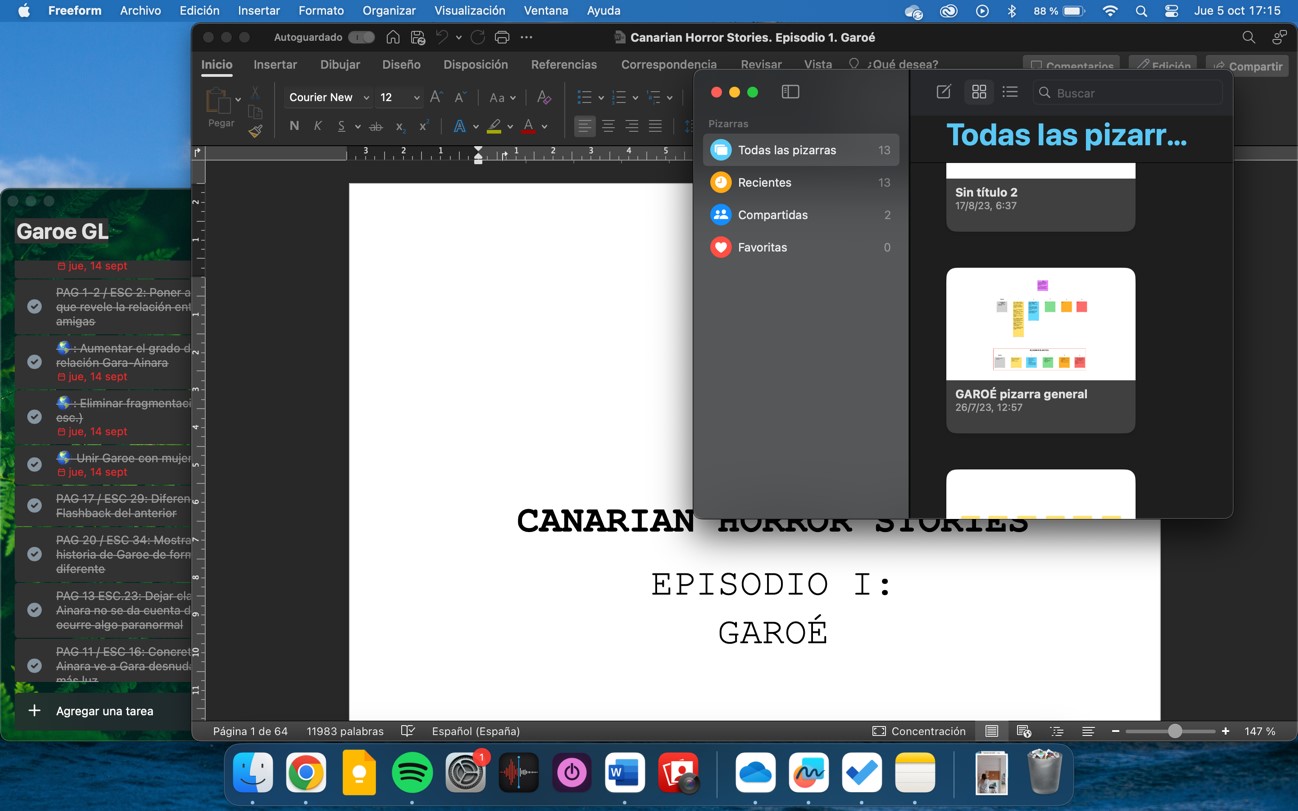Create a new Freeform board
Image resolution: width=1298 pixels, height=811 pixels.
[943, 92]
